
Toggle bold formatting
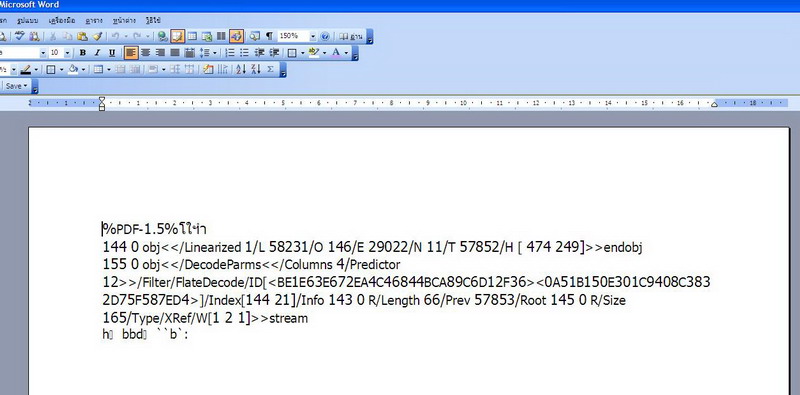[82, 53]
